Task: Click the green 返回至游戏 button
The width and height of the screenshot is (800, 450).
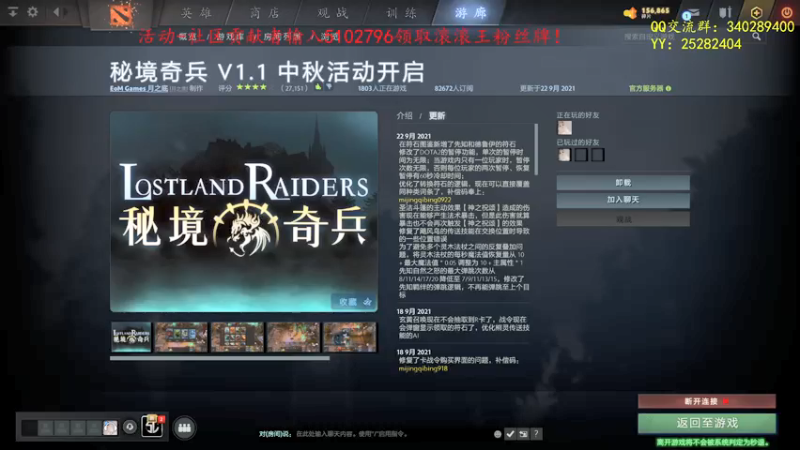Action: tap(707, 423)
